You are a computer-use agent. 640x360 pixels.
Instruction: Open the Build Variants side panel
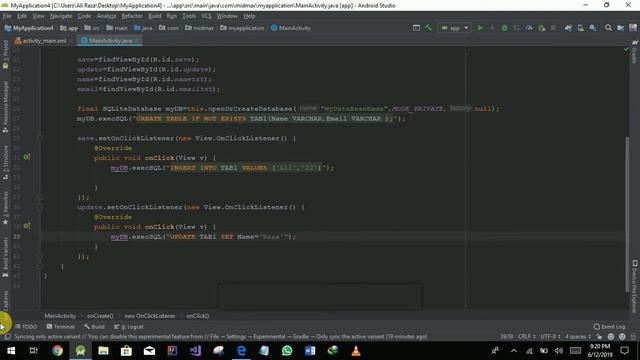pyautogui.click(x=5, y=257)
